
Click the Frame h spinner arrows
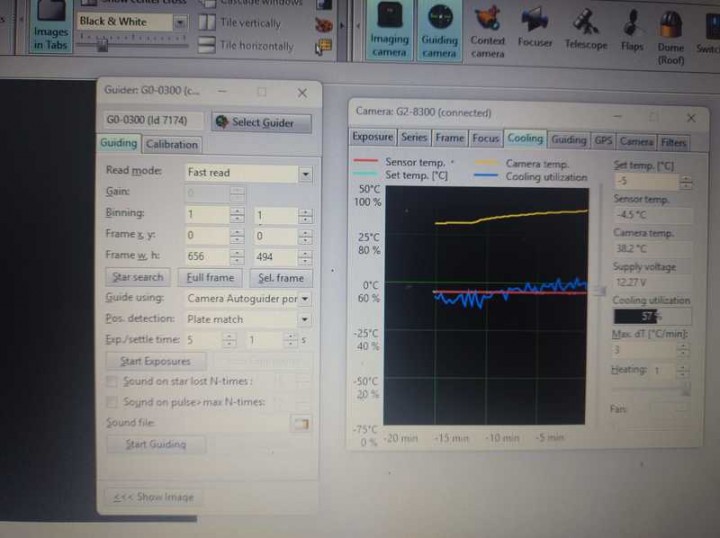[x=305, y=258]
